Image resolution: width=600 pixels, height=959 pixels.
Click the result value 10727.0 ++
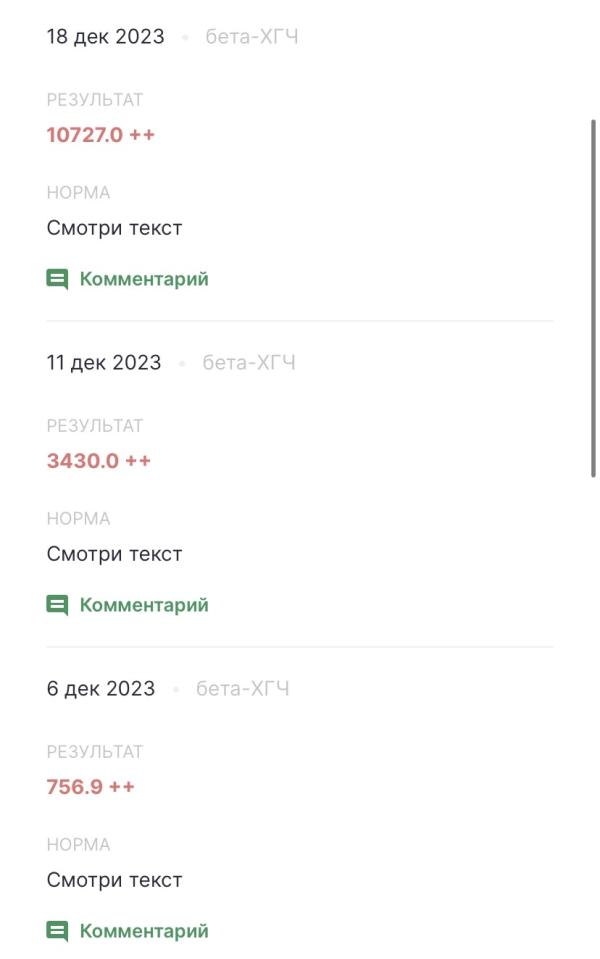[x=100, y=135]
